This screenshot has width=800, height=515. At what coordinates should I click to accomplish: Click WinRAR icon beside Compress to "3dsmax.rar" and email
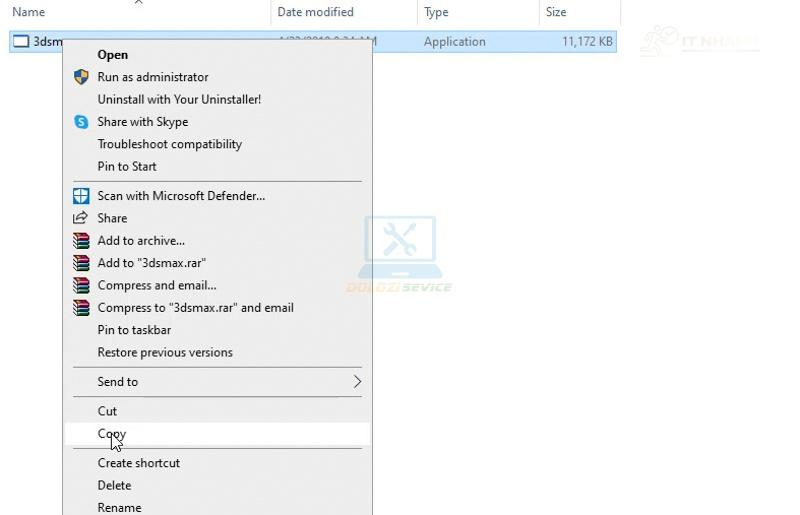tap(81, 308)
